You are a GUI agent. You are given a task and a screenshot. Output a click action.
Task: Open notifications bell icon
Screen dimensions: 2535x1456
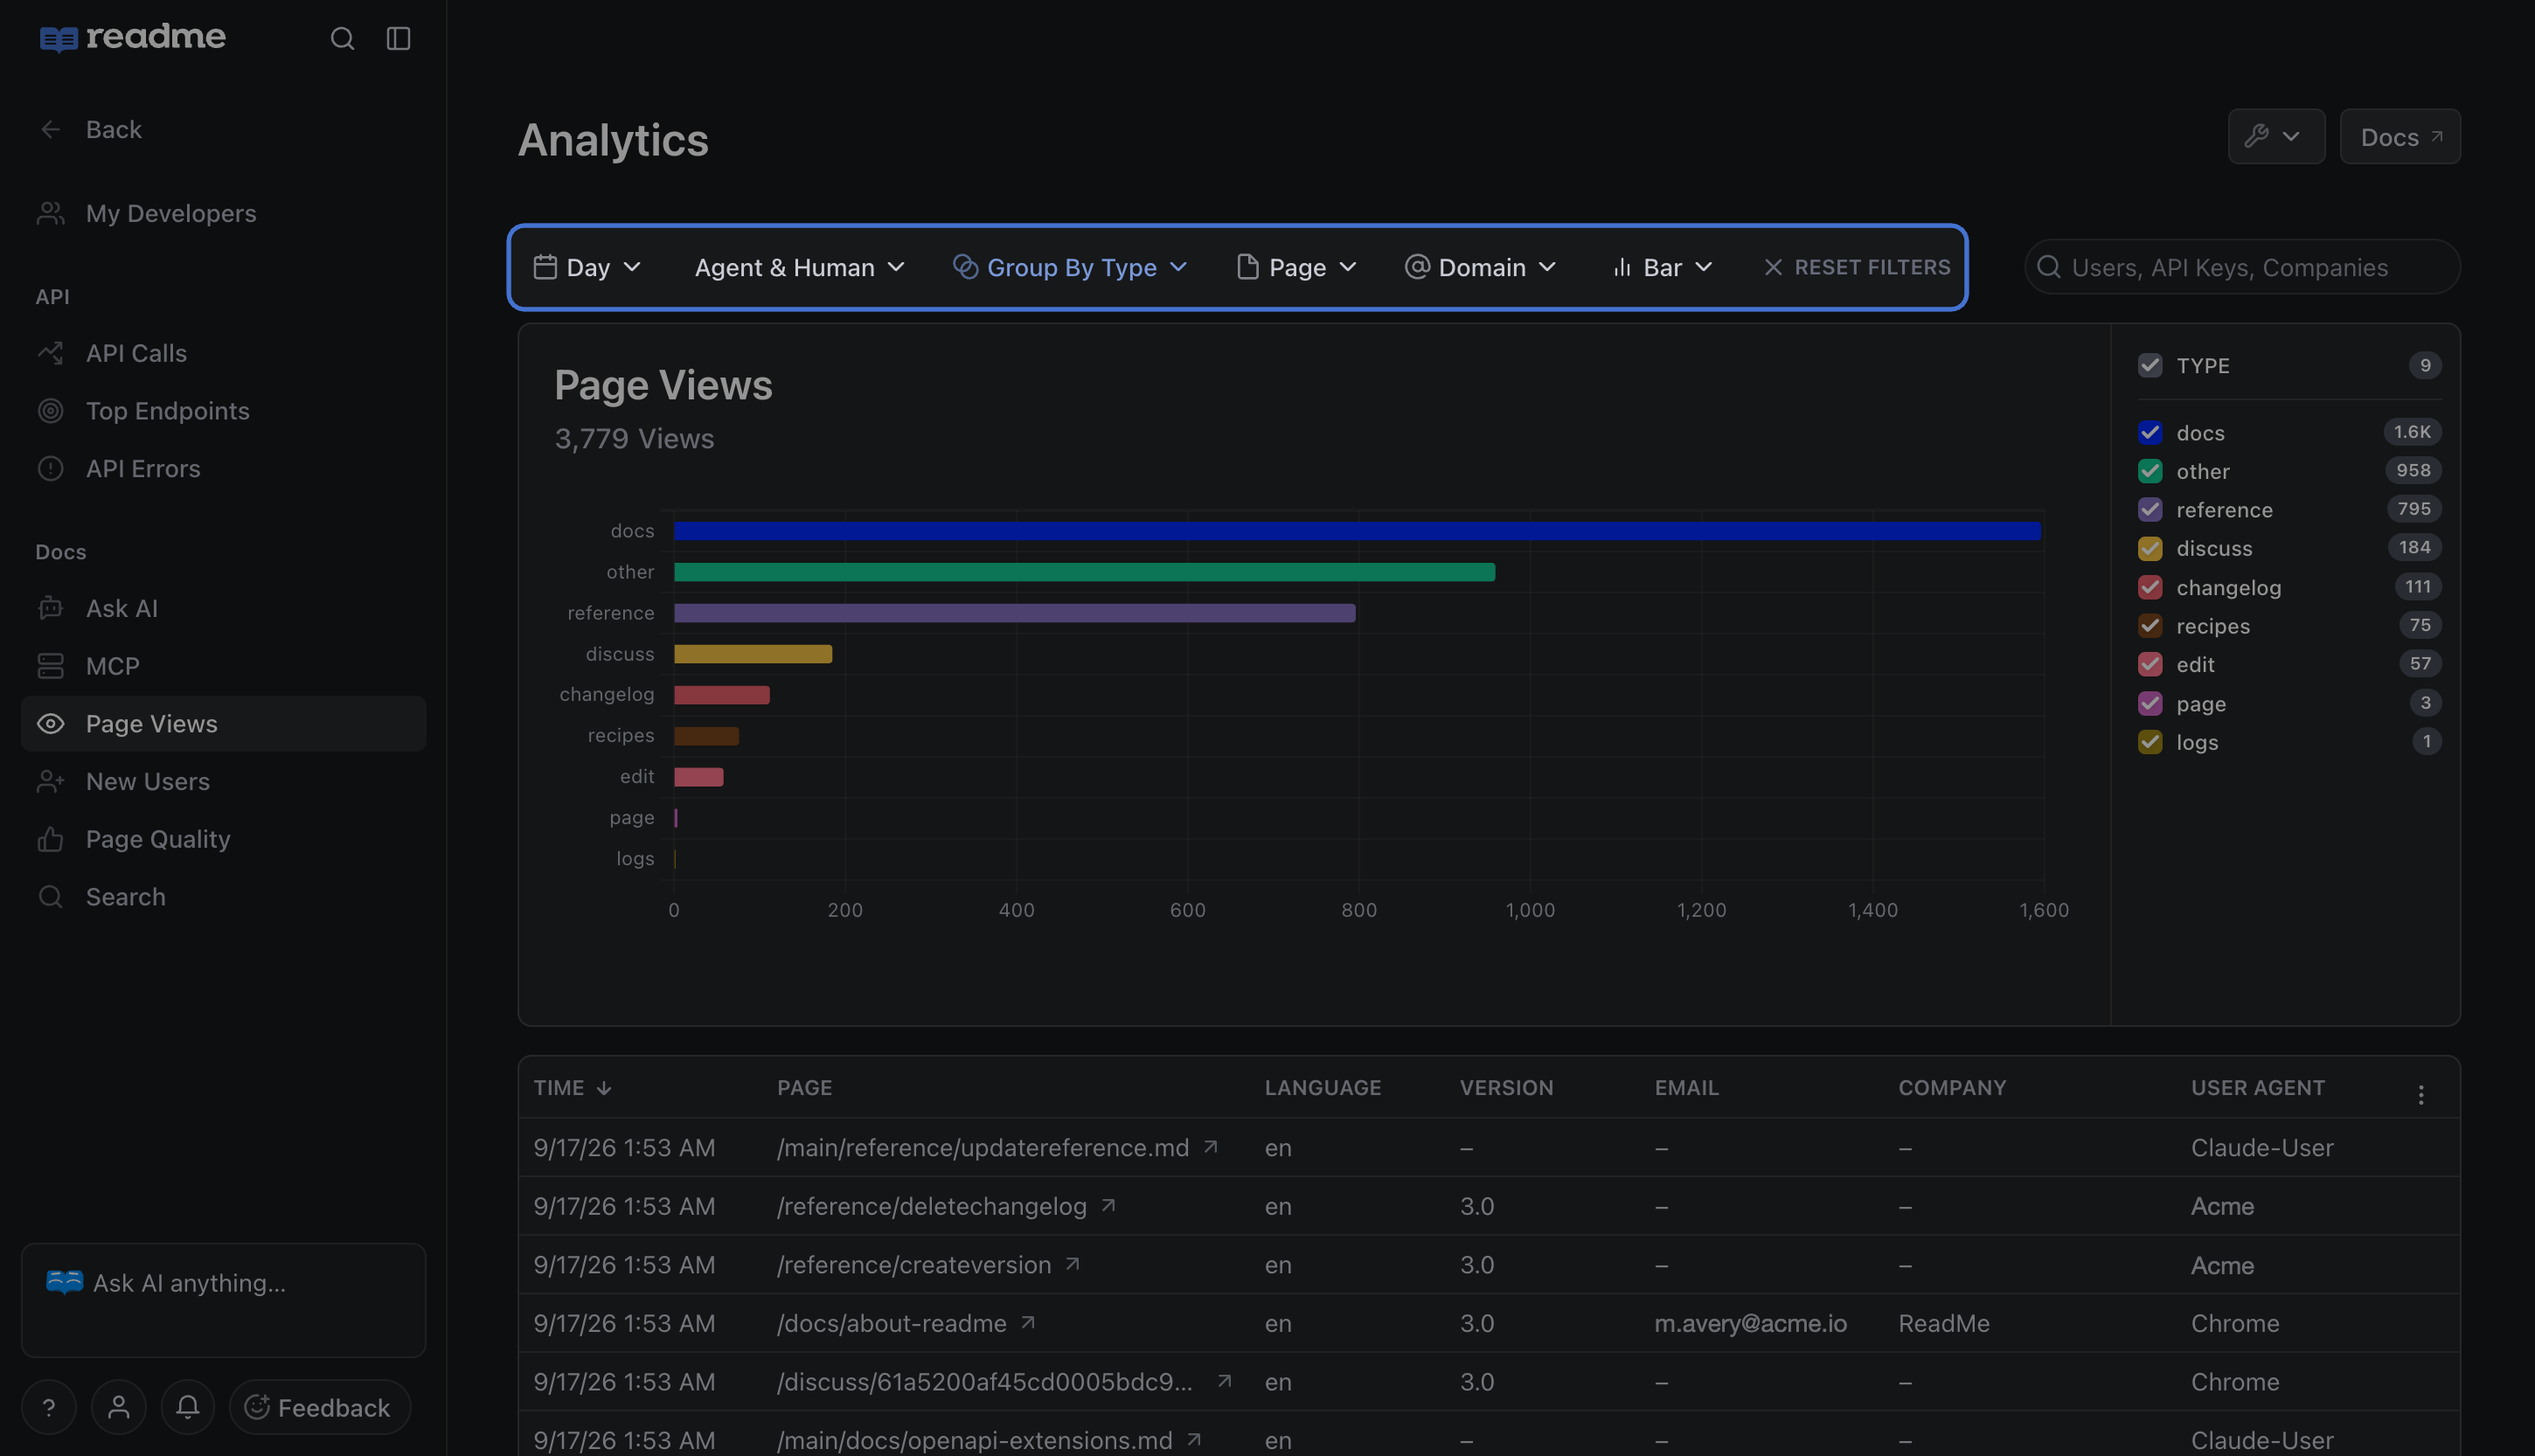[187, 1407]
